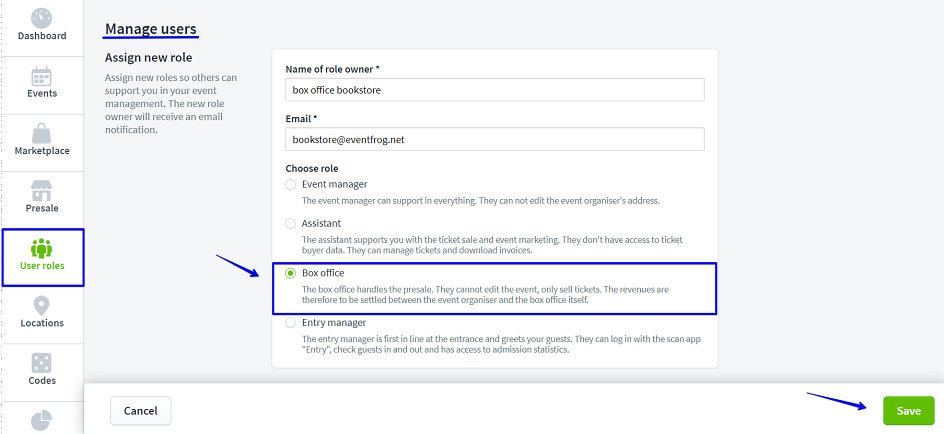Open the Locations pin icon
The width and height of the screenshot is (944, 434).
(x=41, y=305)
